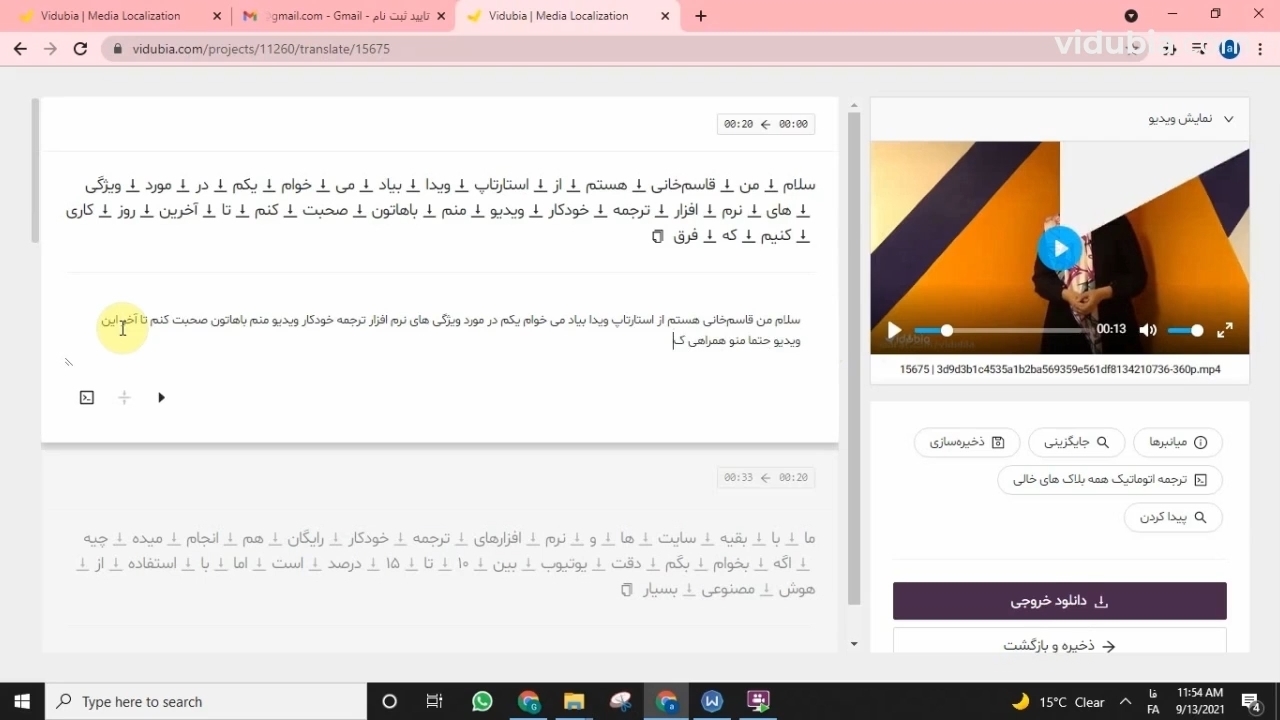The image size is (1280, 720).
Task: Switch to the Gmail tab
Action: point(336,16)
